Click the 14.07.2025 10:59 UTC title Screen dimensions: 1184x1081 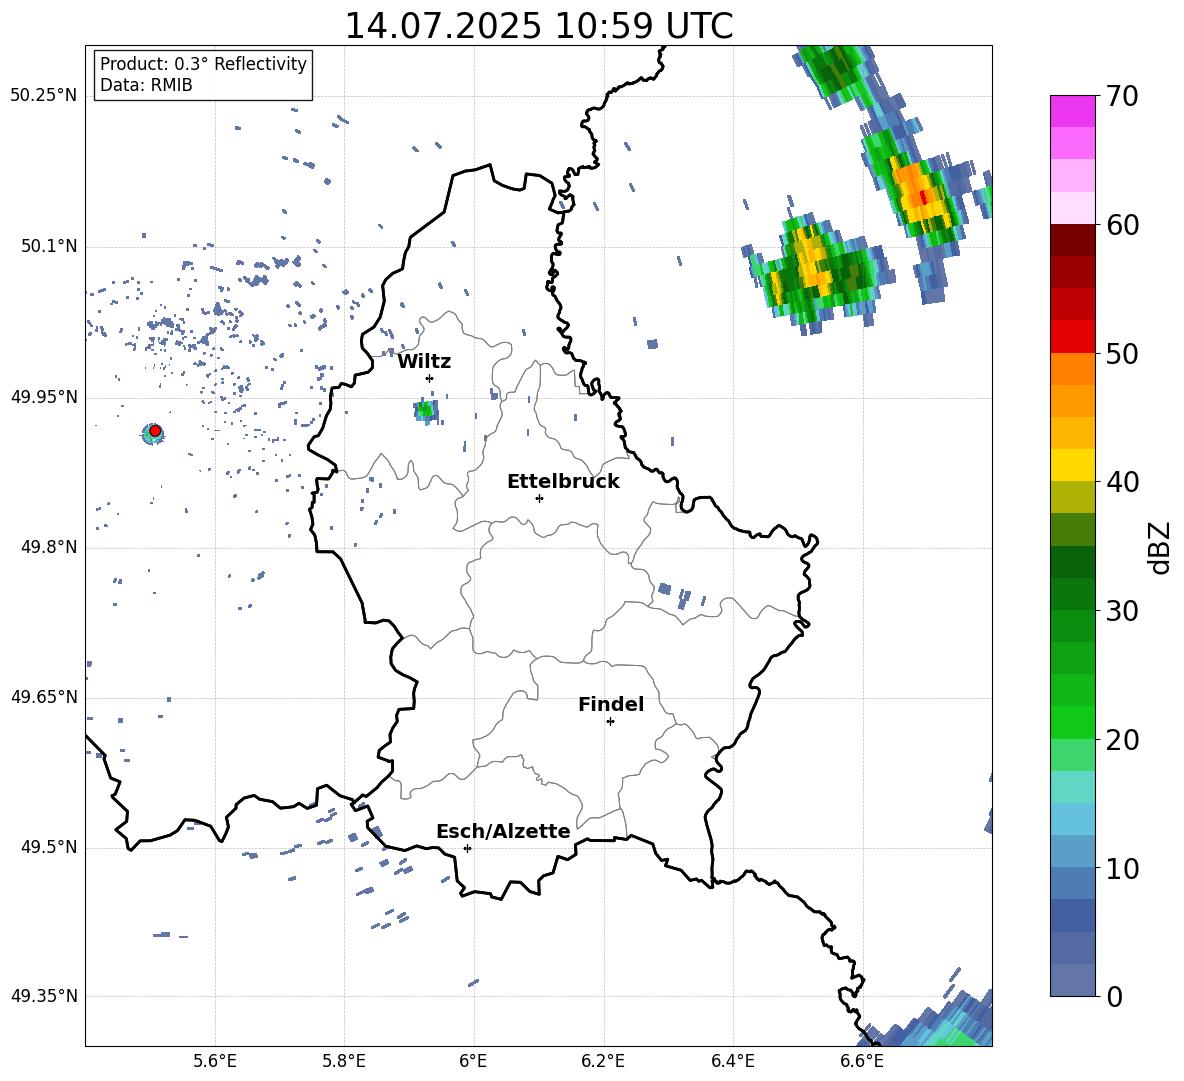(539, 26)
